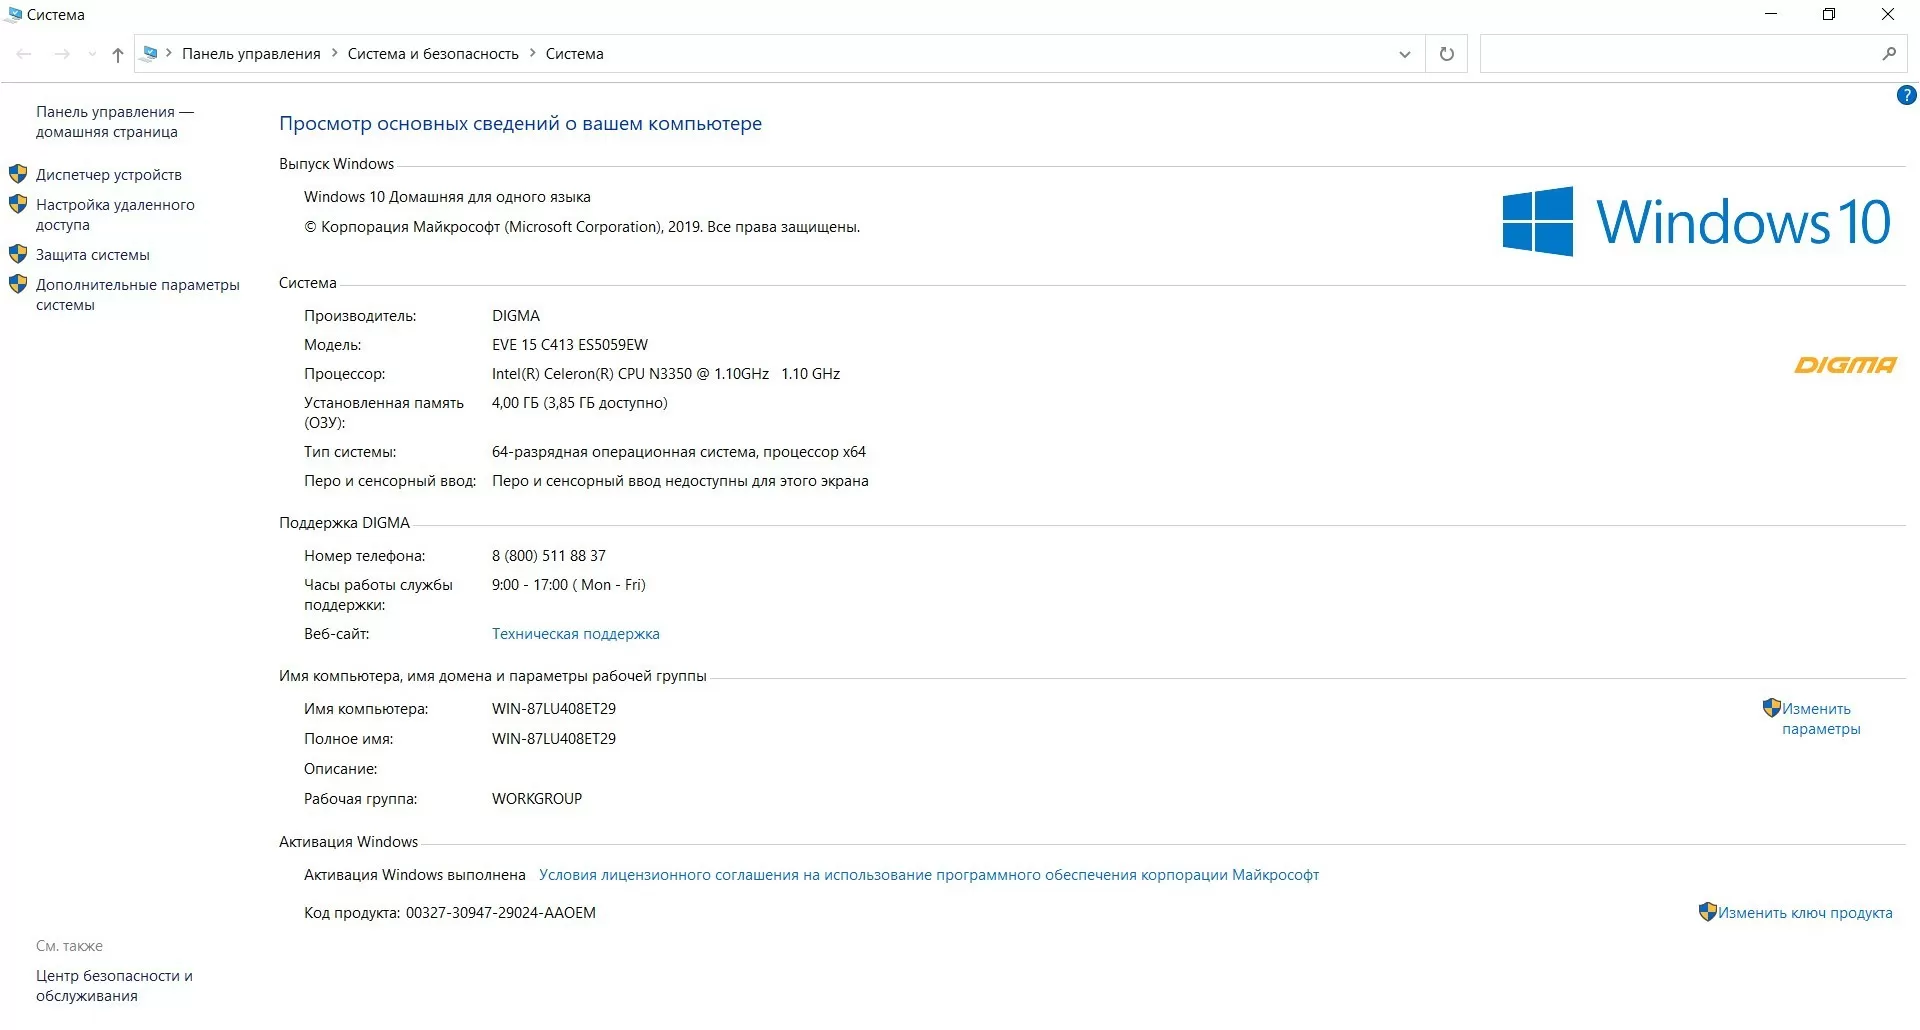Select model text EVE 15 C413 ES5059EW

[x=570, y=345]
